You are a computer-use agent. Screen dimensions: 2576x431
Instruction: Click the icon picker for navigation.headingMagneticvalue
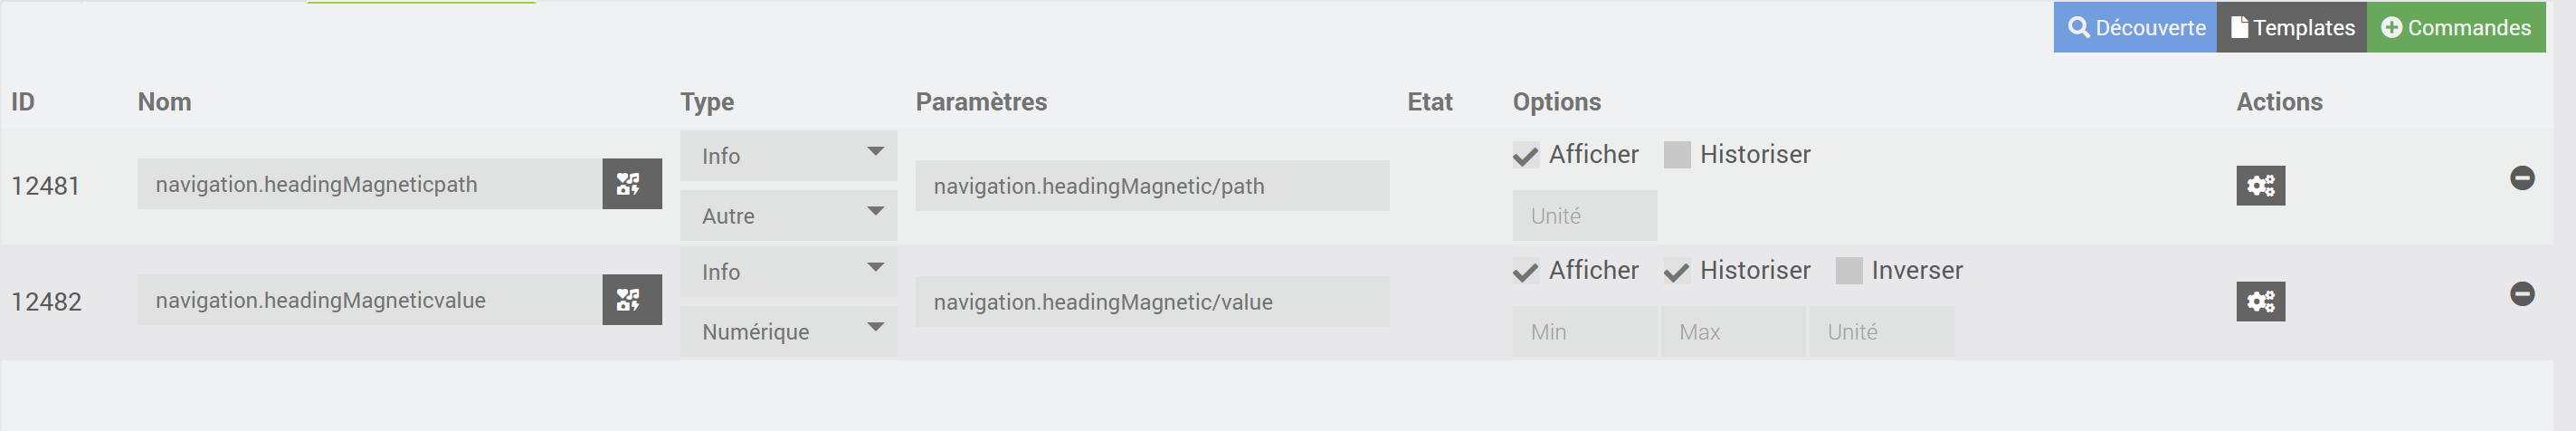[631, 300]
